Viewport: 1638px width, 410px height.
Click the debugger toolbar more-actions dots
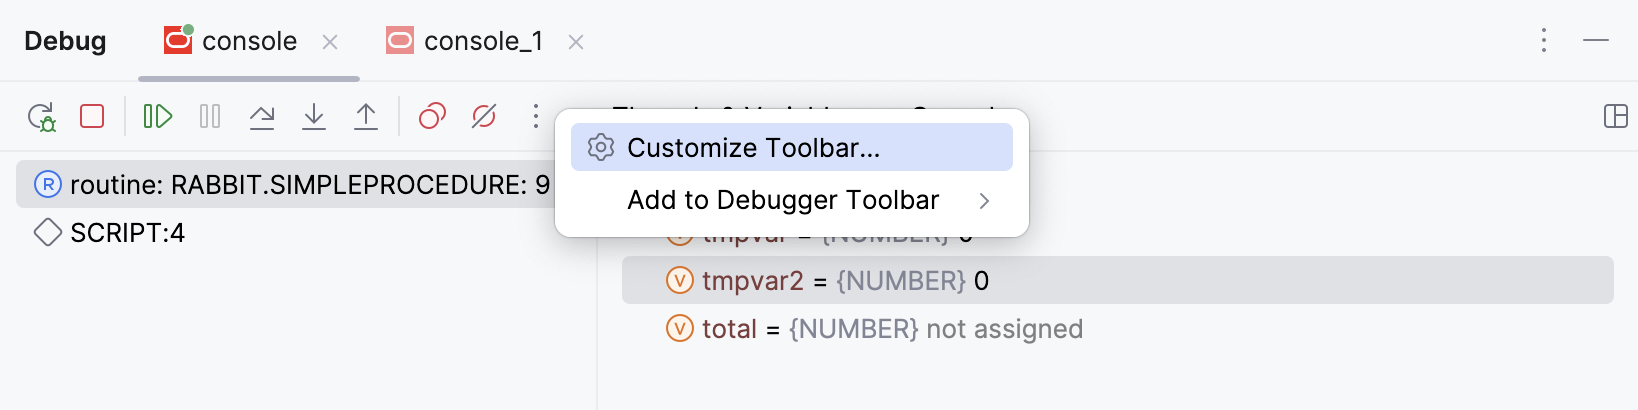pyautogui.click(x=536, y=117)
